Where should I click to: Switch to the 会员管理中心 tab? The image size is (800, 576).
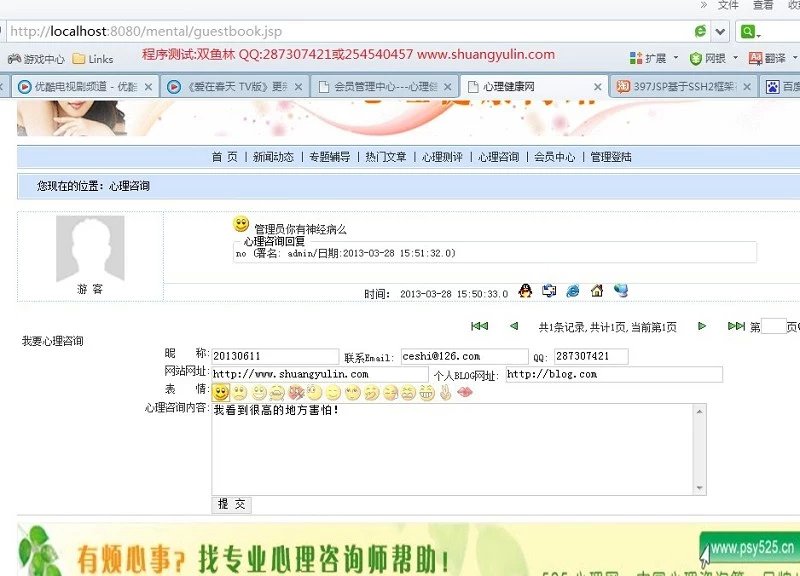(x=385, y=87)
